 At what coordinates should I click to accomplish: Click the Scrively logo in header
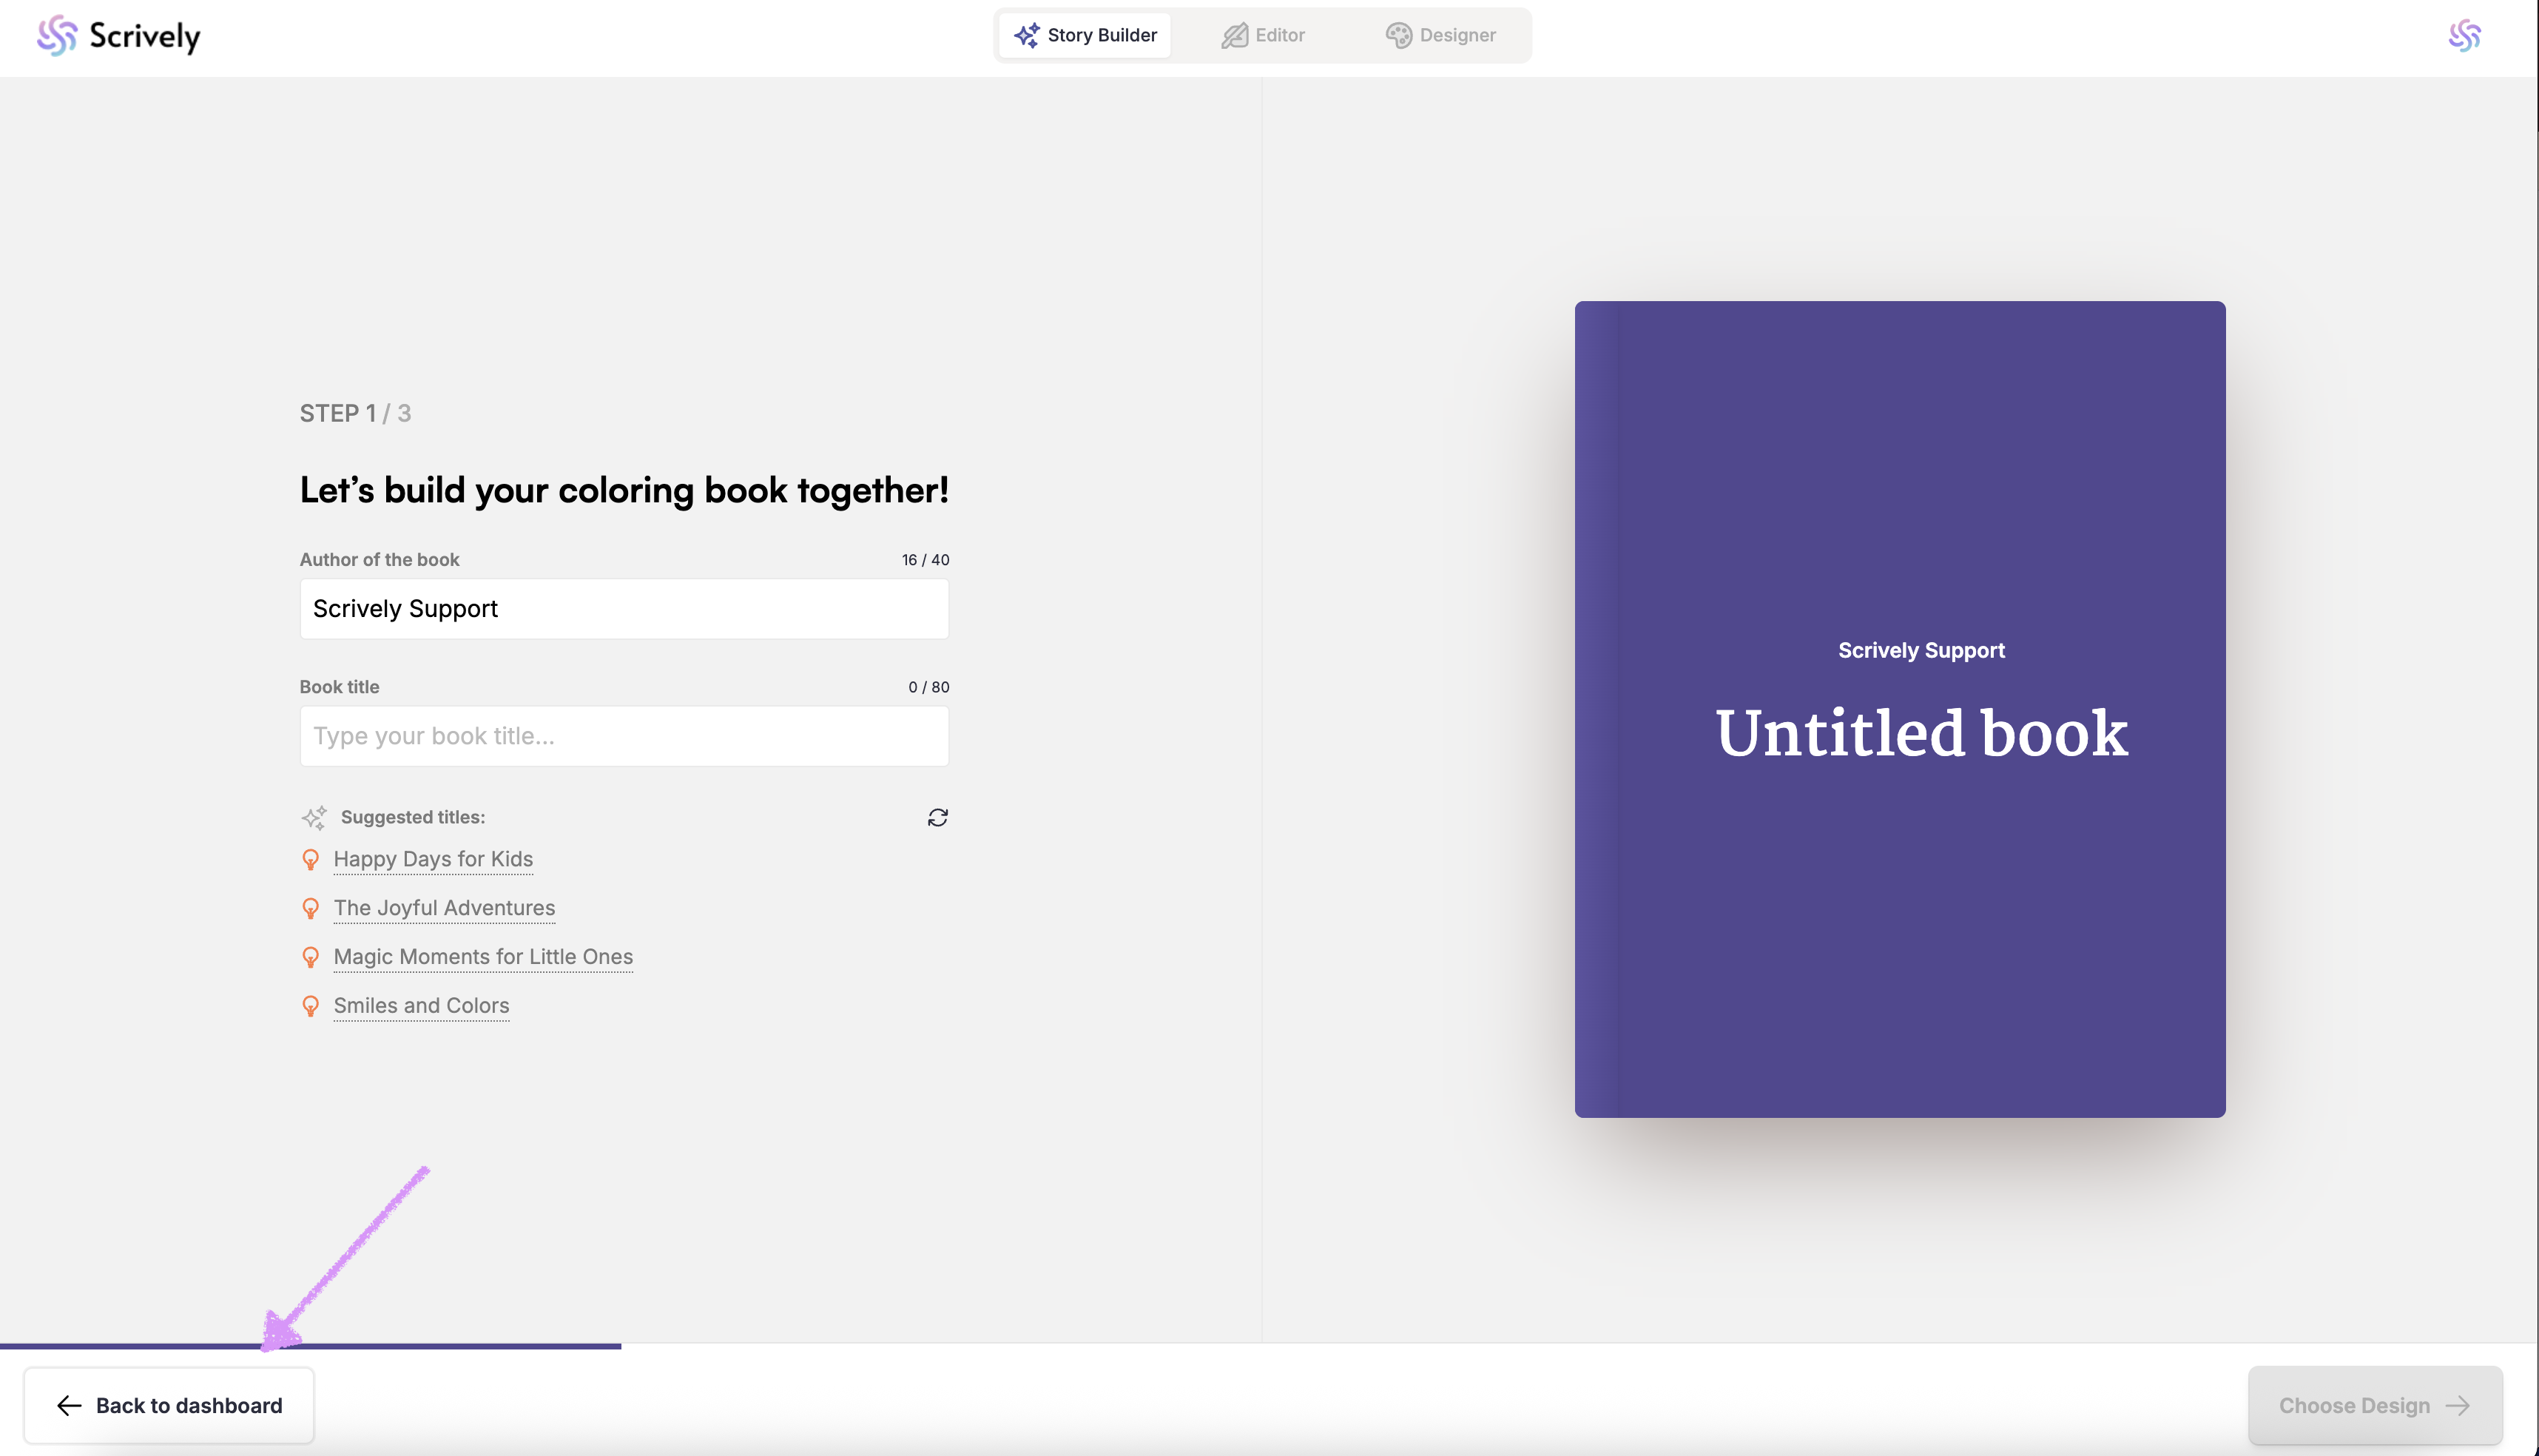click(118, 36)
